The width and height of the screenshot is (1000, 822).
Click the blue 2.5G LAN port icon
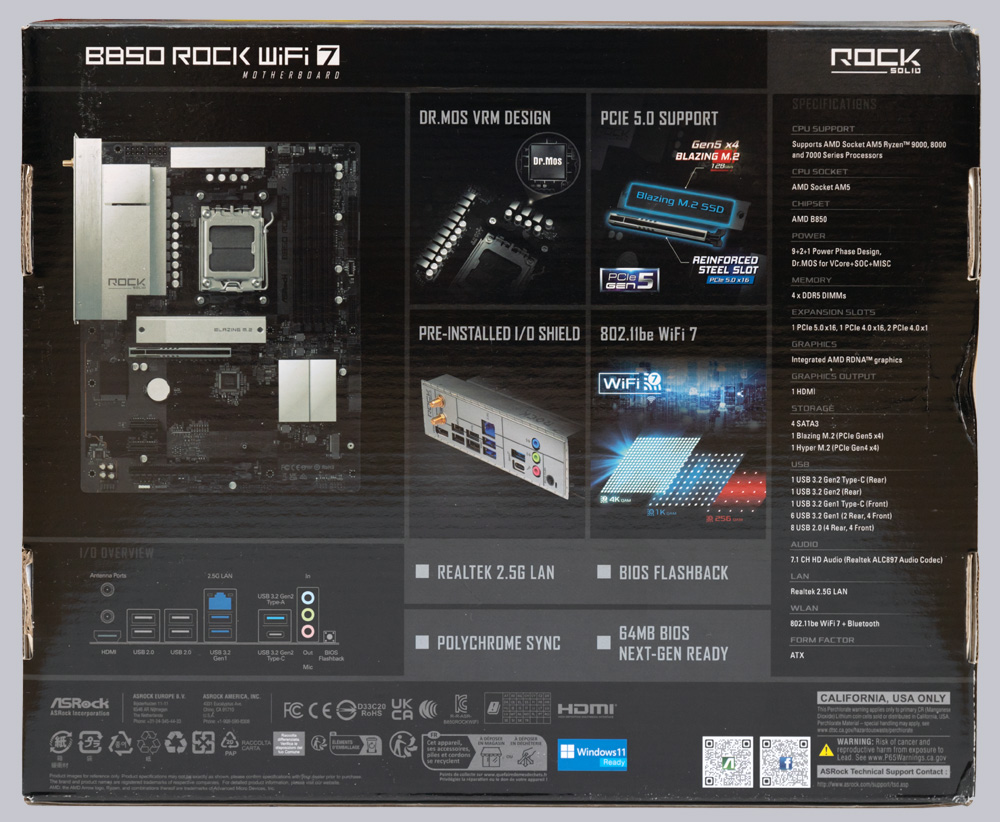point(219,601)
